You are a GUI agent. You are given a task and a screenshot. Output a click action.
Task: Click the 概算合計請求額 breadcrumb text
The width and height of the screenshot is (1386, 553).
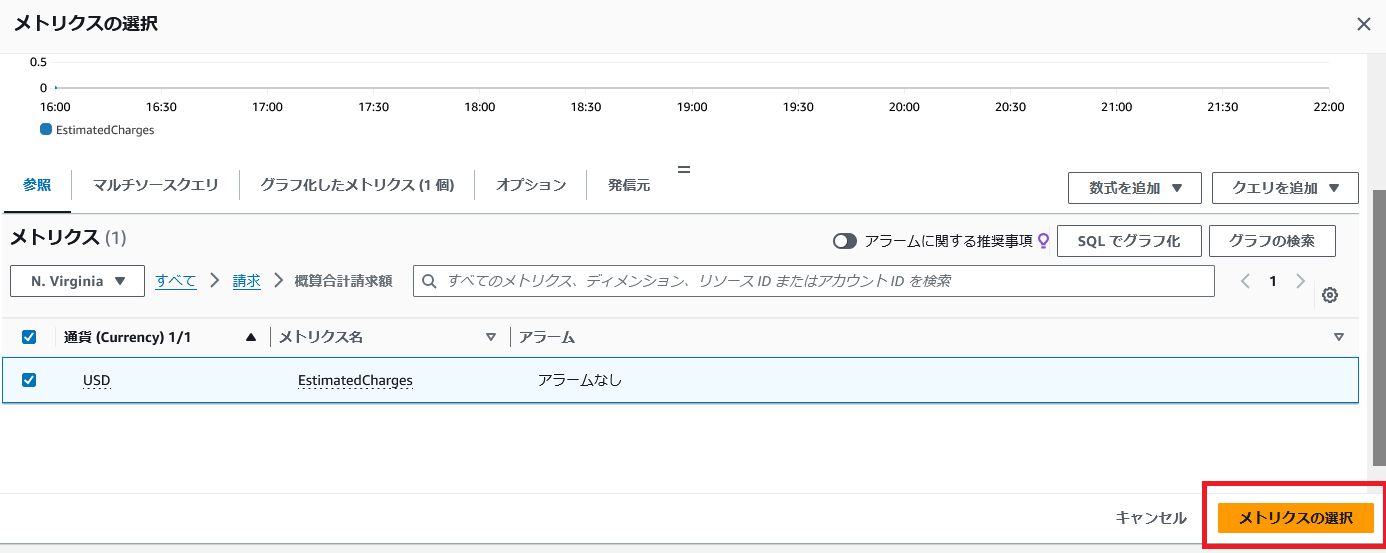coord(344,282)
